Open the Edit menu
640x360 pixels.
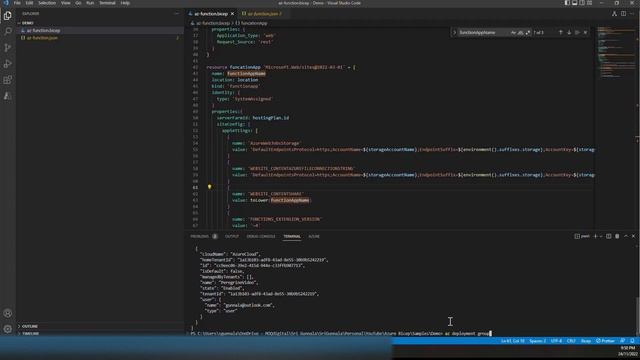[29, 3]
